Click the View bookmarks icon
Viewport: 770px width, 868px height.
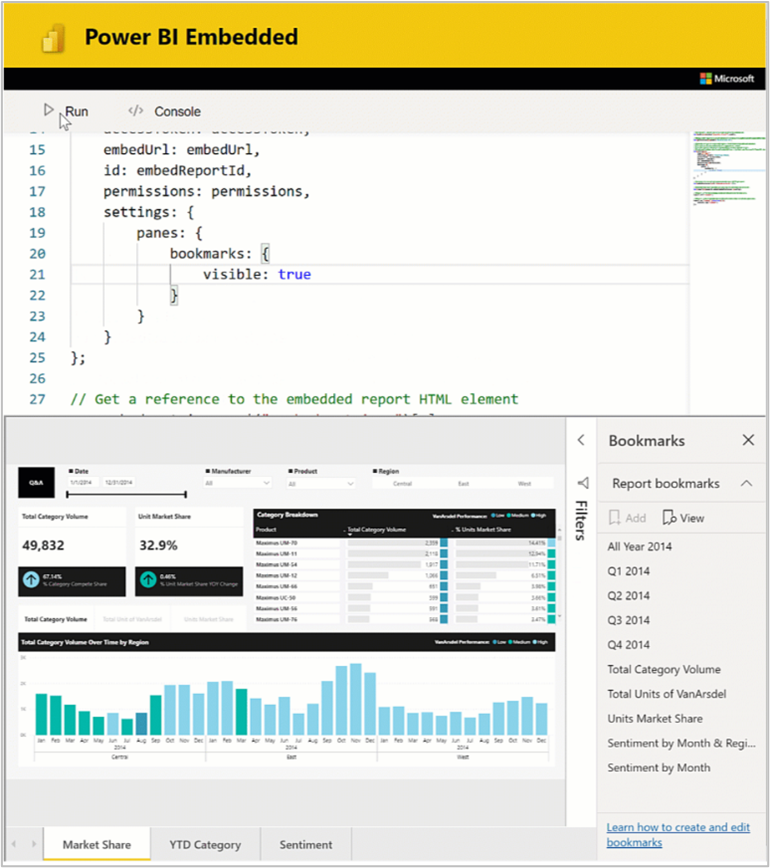tap(669, 518)
